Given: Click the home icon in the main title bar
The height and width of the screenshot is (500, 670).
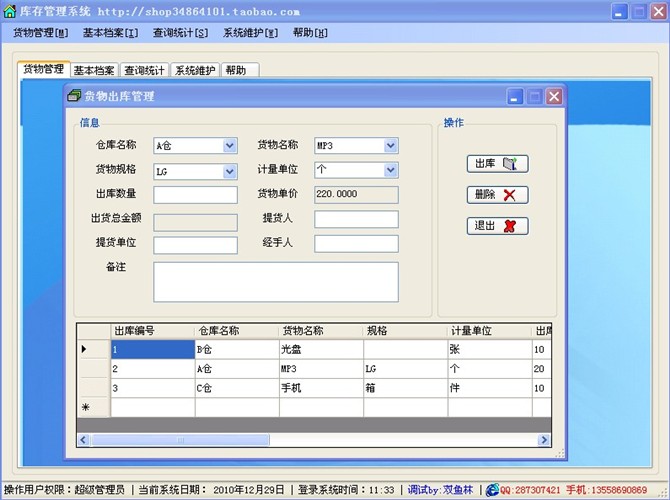Looking at the screenshot, I should tap(9, 11).
